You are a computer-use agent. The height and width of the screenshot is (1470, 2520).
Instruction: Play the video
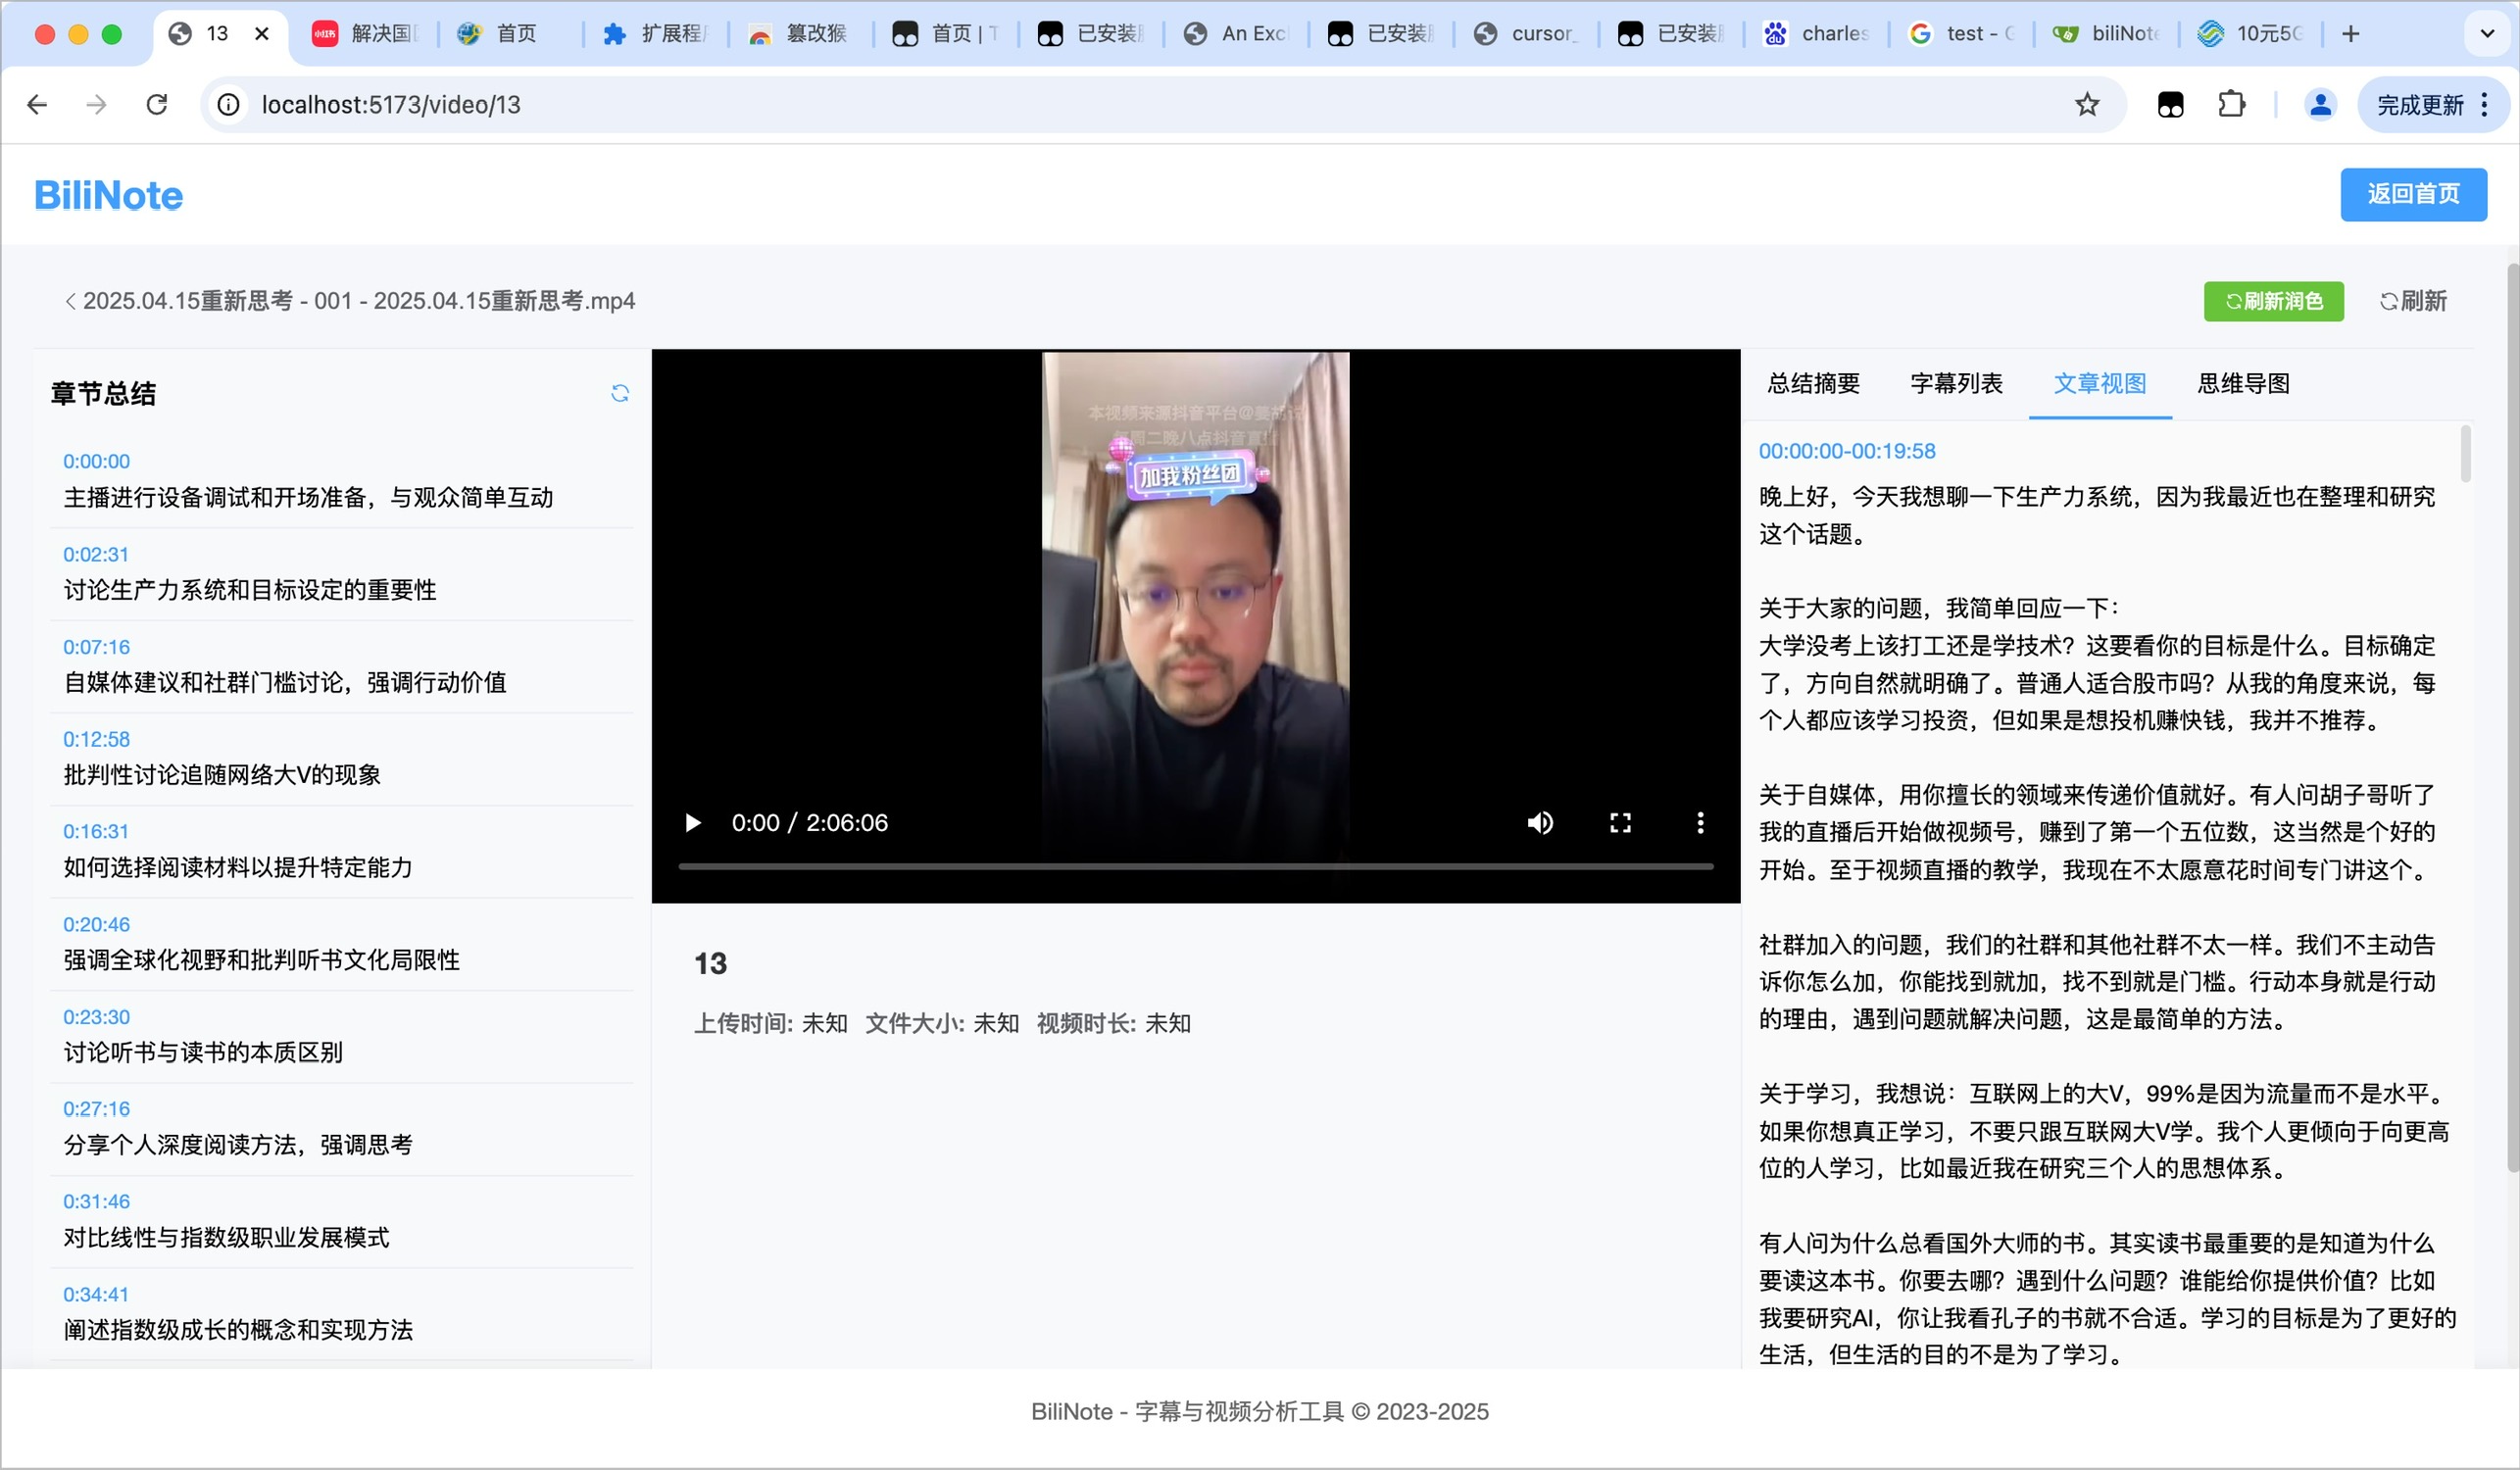pyautogui.click(x=692, y=823)
